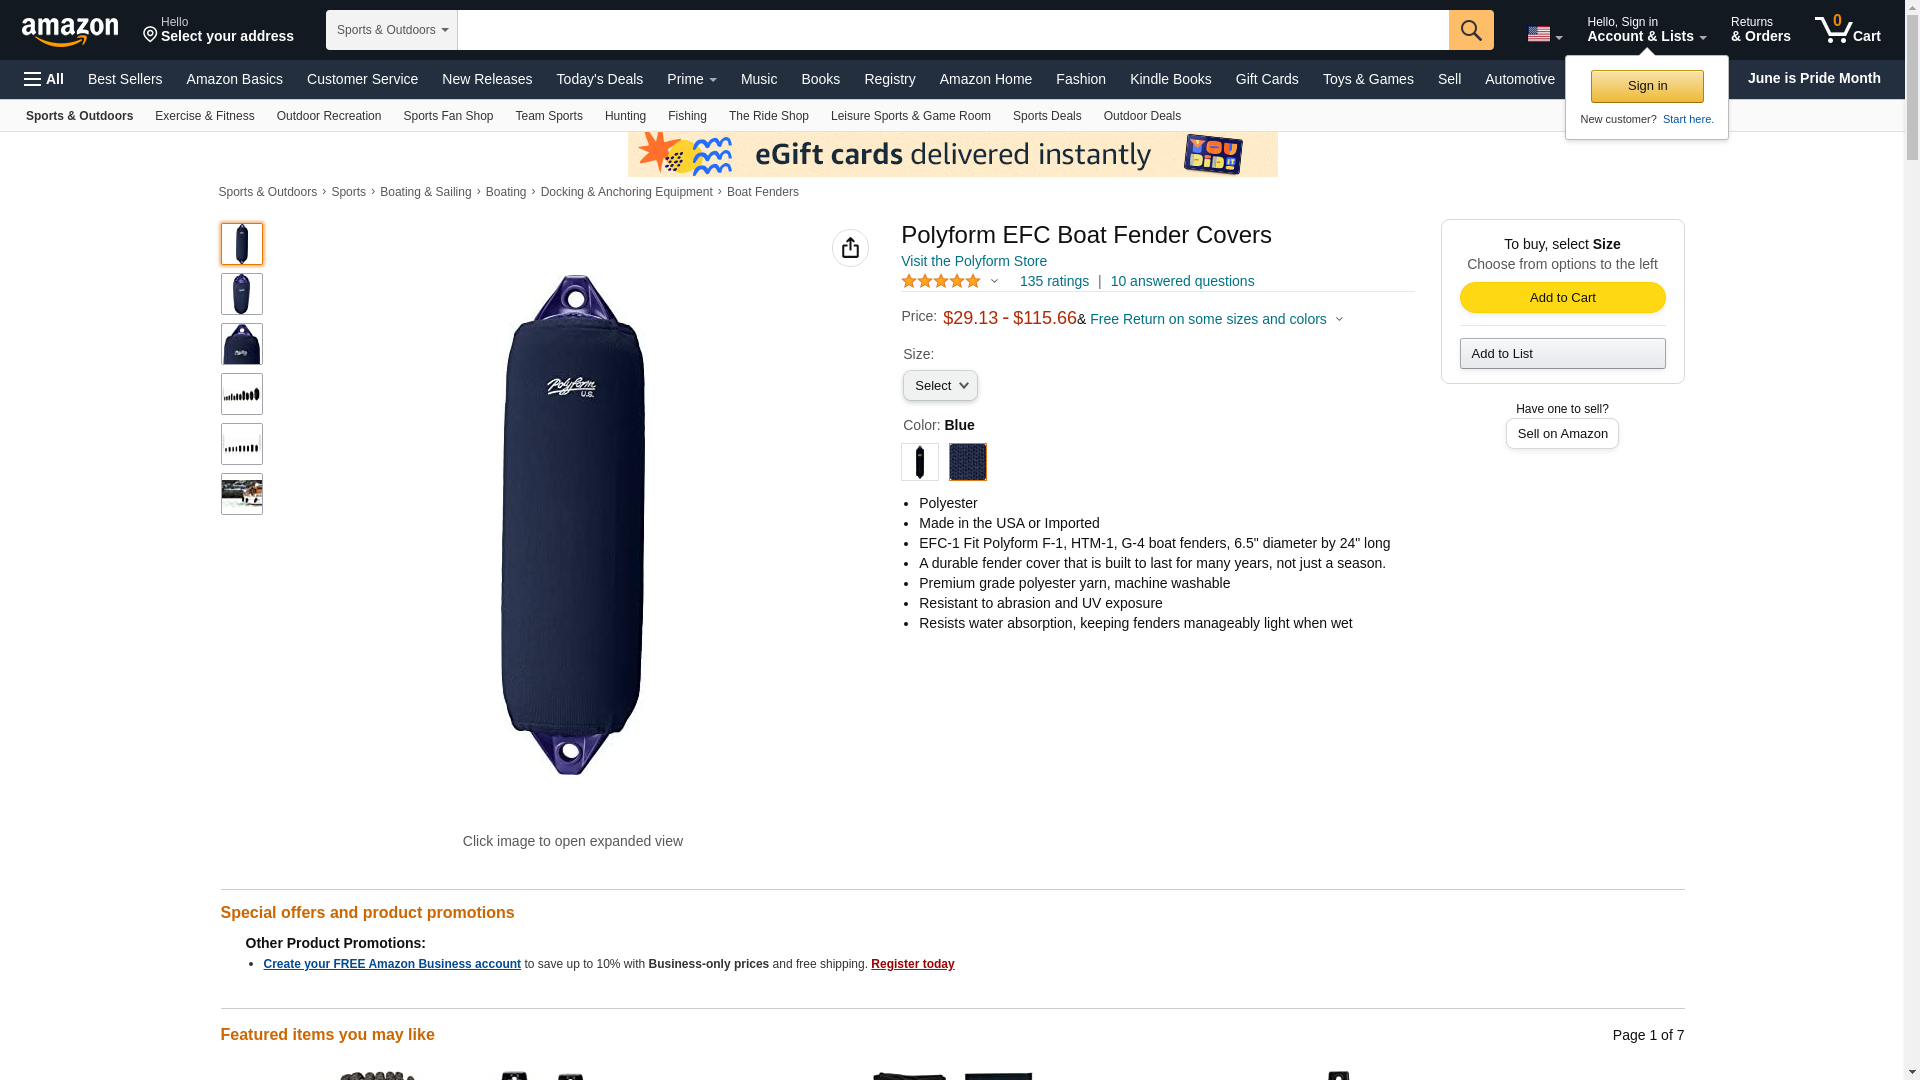
Task: Click the search magnifier button
Action: [x=1470, y=30]
